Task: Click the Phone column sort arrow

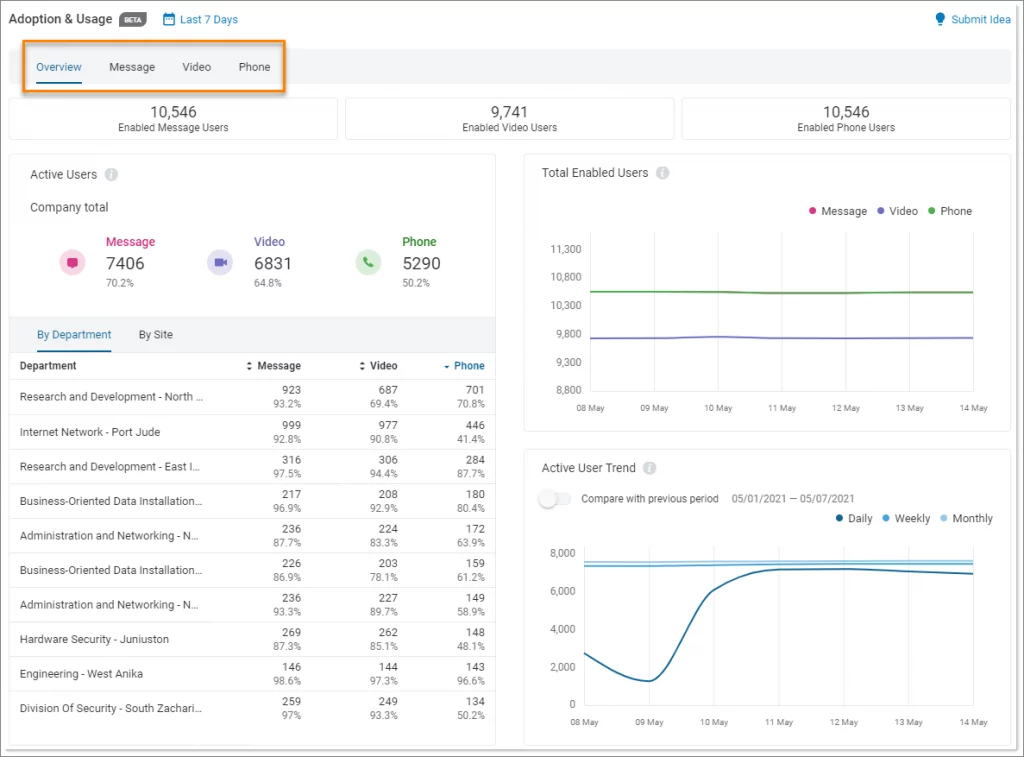Action: click(447, 366)
